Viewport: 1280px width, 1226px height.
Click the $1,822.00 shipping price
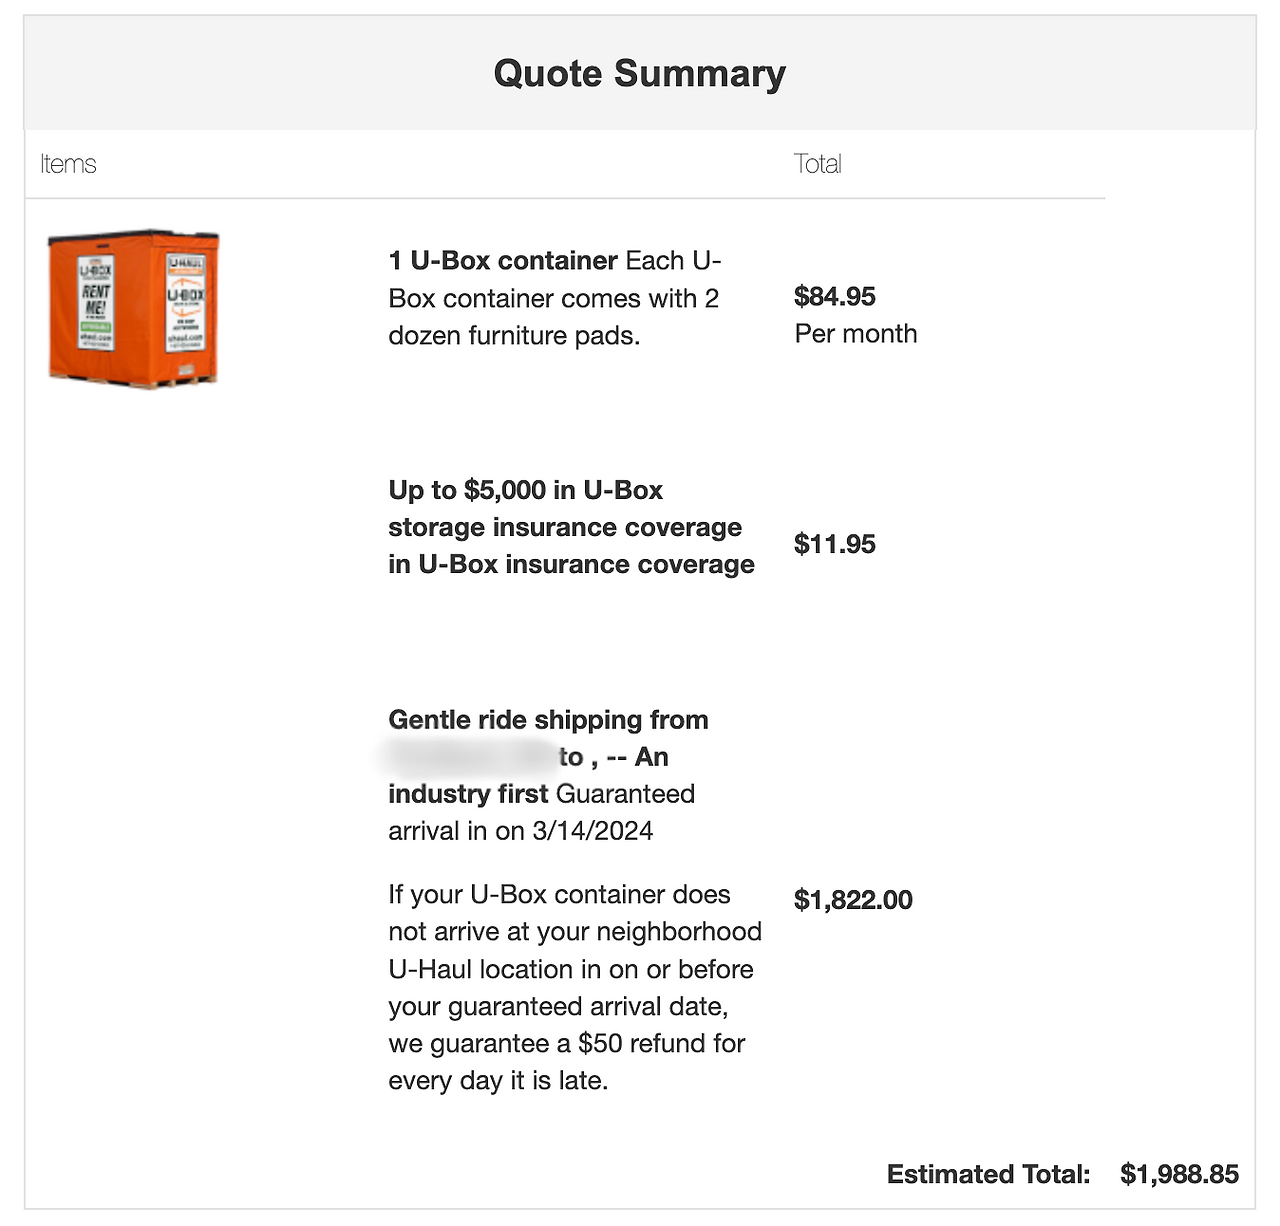(853, 900)
